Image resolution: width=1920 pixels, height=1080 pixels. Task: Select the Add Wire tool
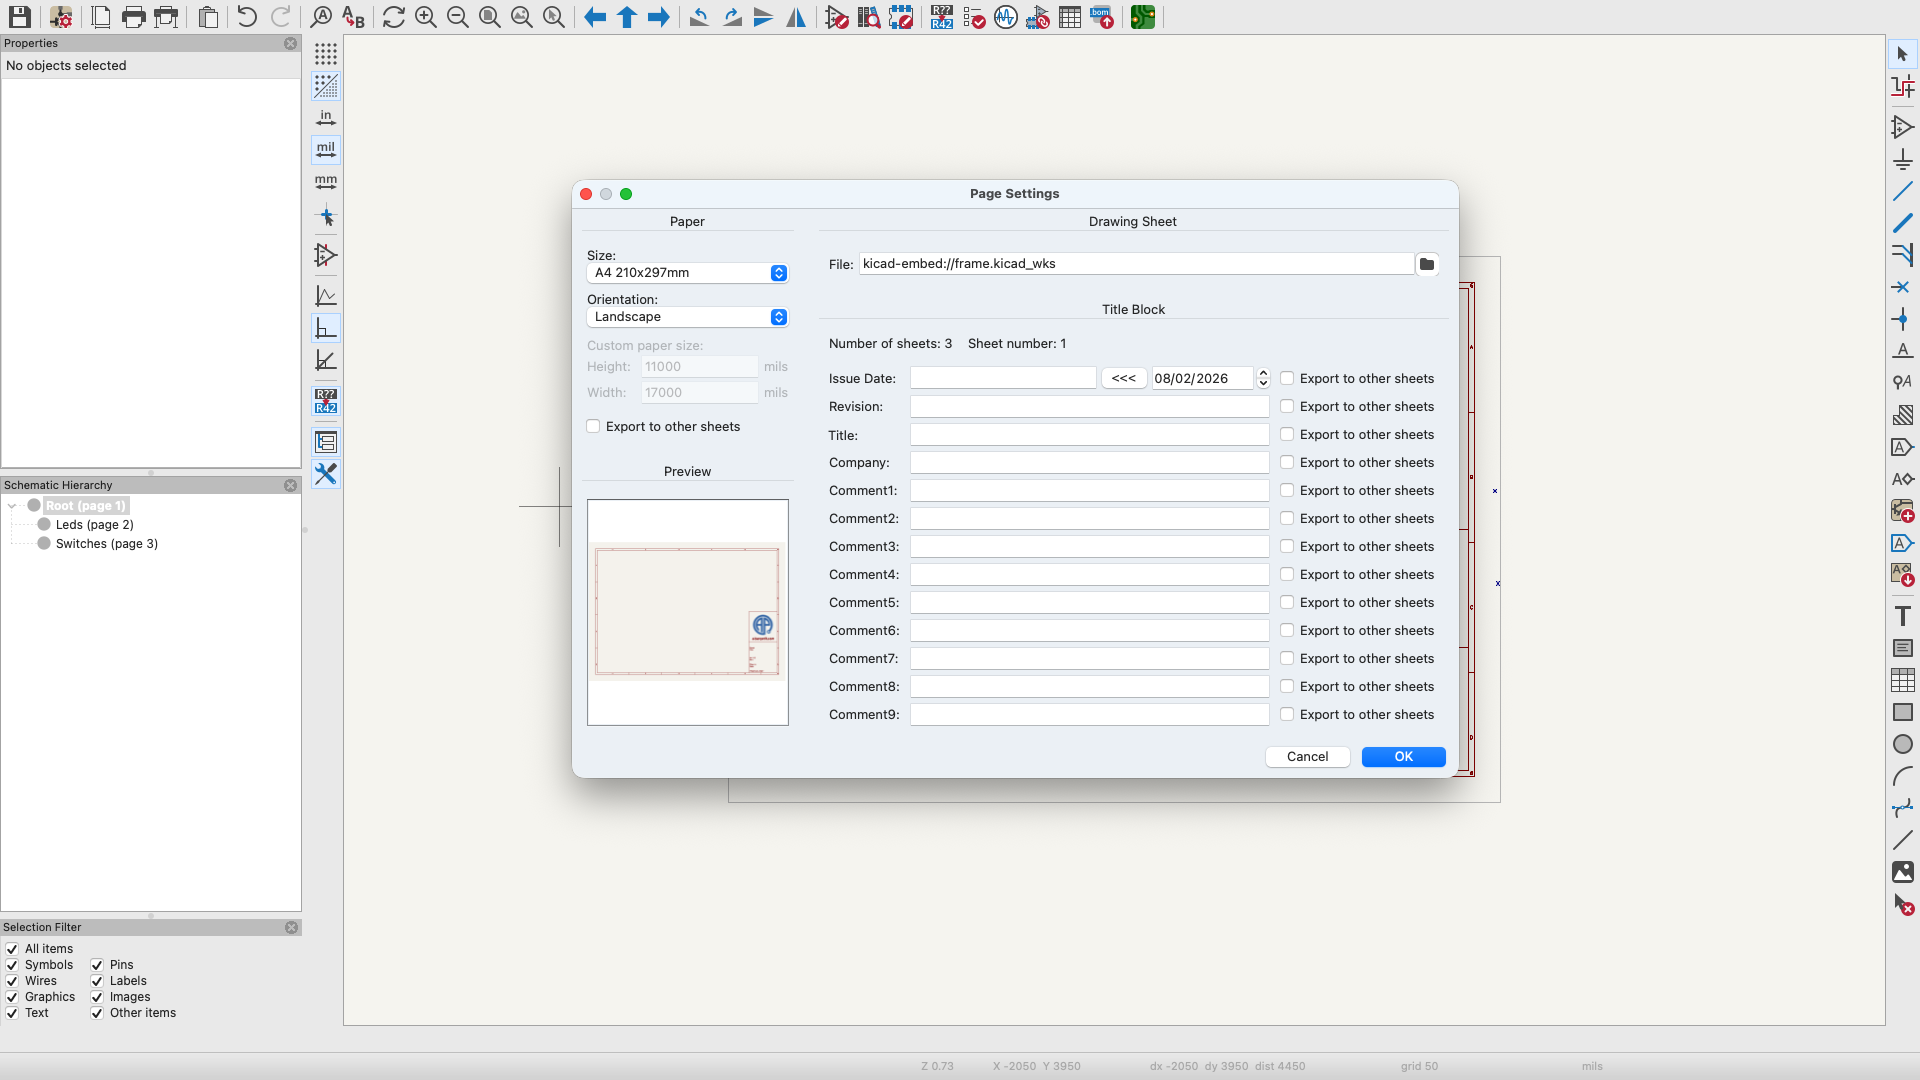1902,191
